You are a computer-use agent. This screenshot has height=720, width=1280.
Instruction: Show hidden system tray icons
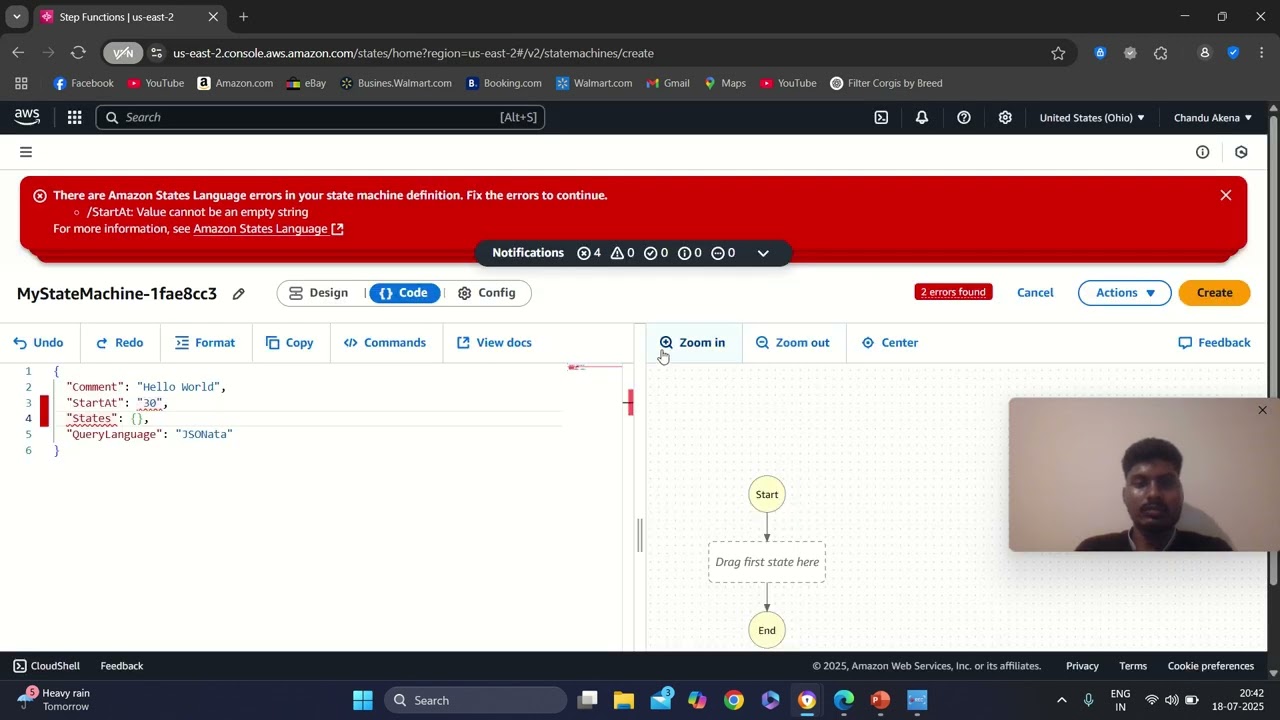click(1062, 700)
